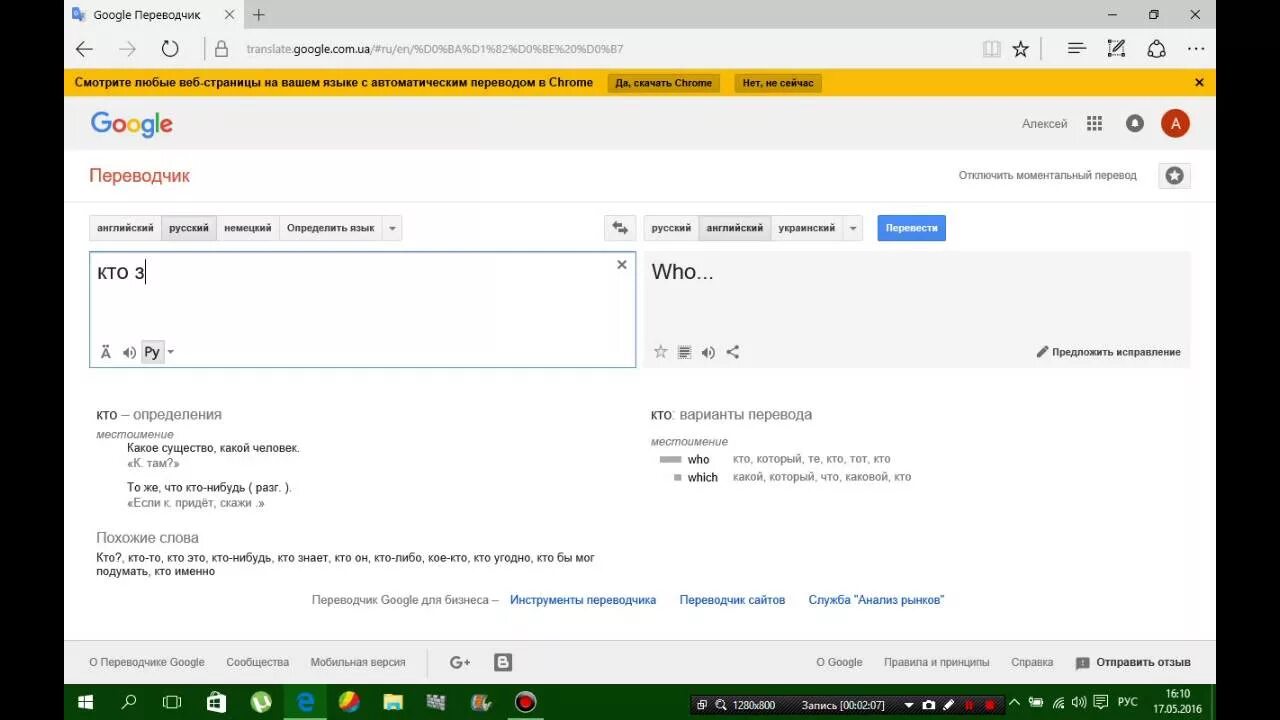Click the pencil 'Предложить исправление' link
Screen dimensions: 1280x720
1108,352
